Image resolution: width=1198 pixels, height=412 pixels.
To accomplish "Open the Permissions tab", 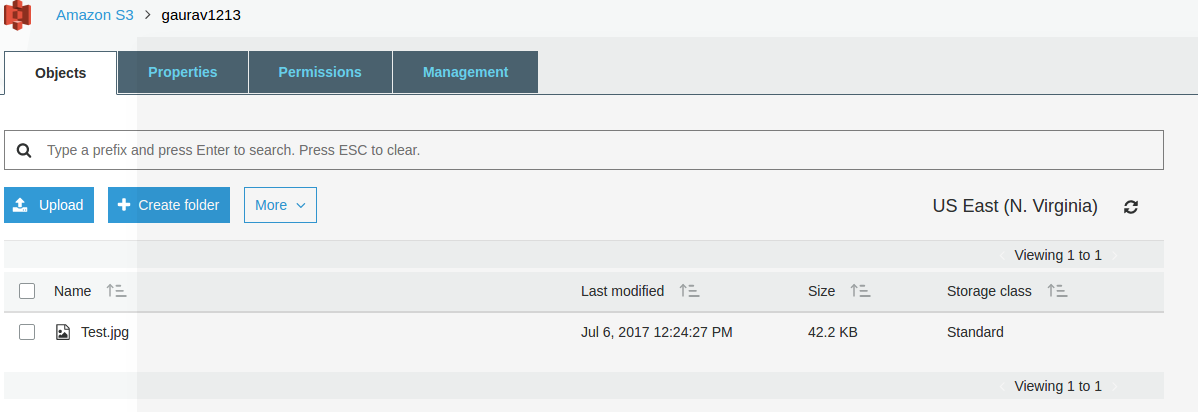I will (320, 72).
